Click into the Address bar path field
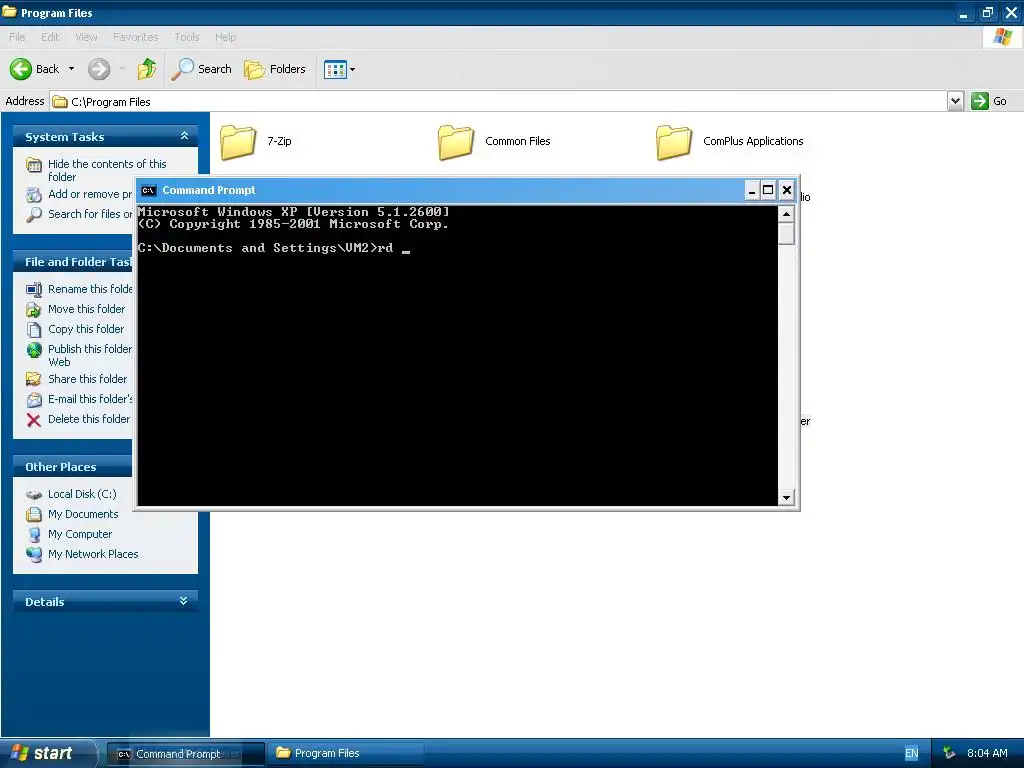 pos(500,101)
